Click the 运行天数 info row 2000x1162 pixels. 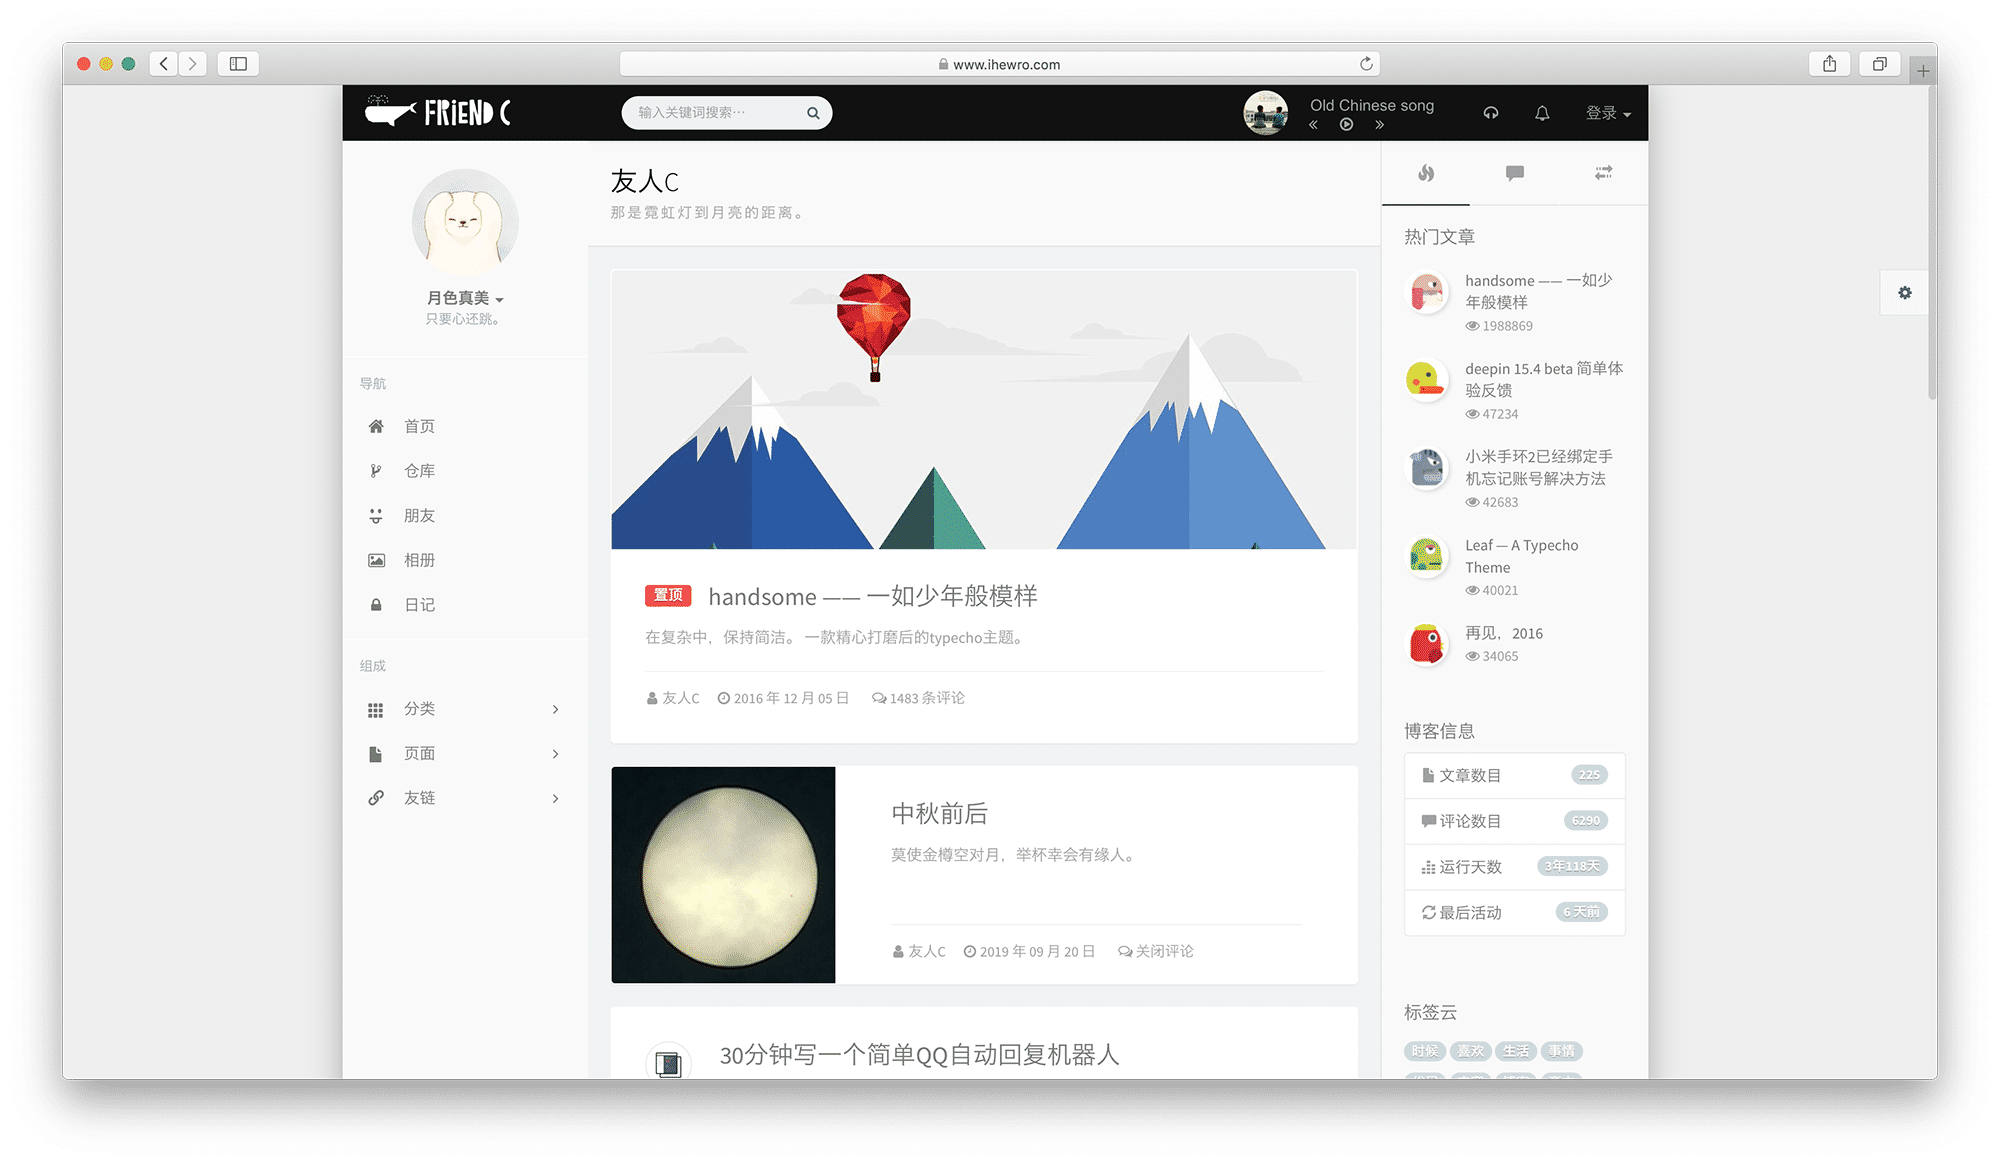1514,867
